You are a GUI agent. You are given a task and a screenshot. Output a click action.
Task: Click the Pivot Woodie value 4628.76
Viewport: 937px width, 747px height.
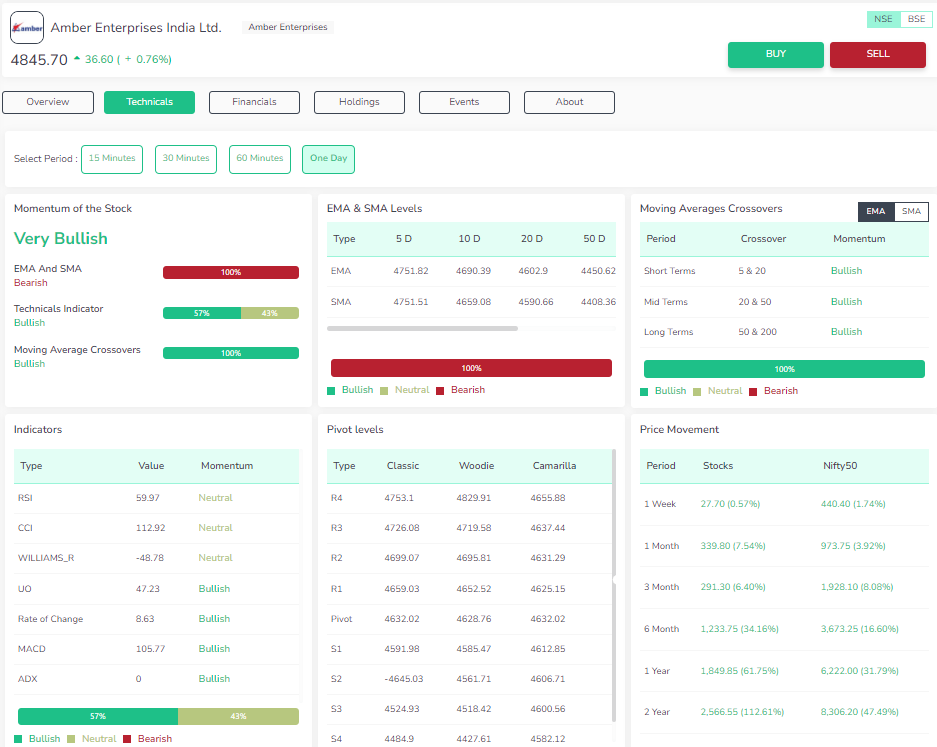tap(474, 619)
